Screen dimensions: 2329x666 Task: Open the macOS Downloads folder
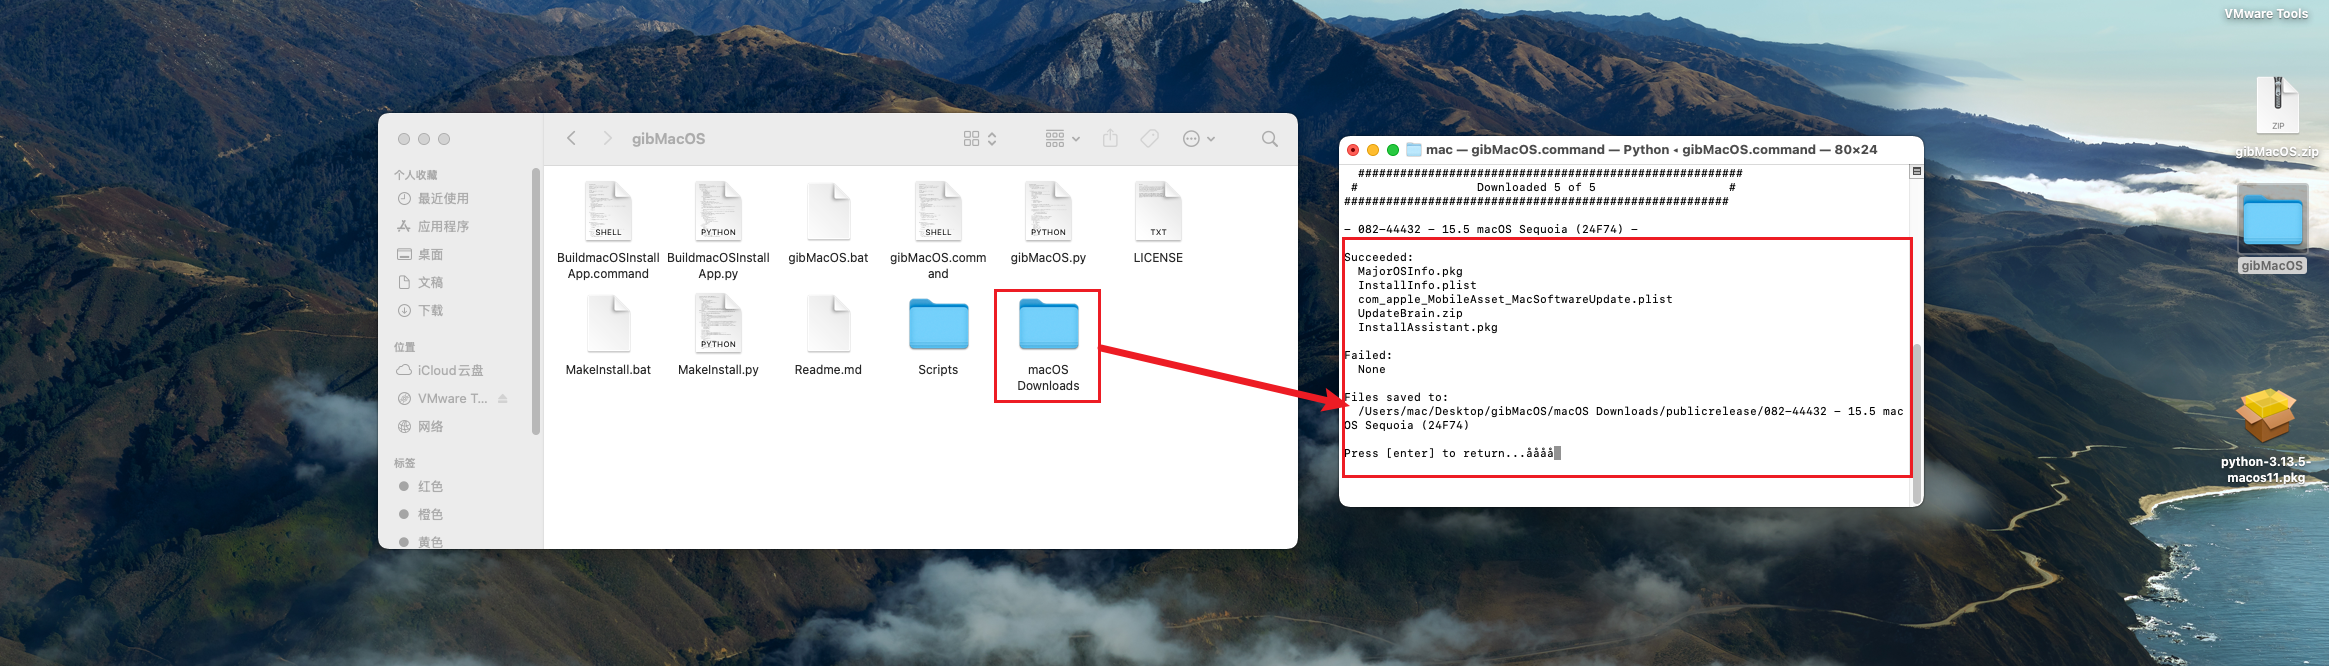point(1048,324)
